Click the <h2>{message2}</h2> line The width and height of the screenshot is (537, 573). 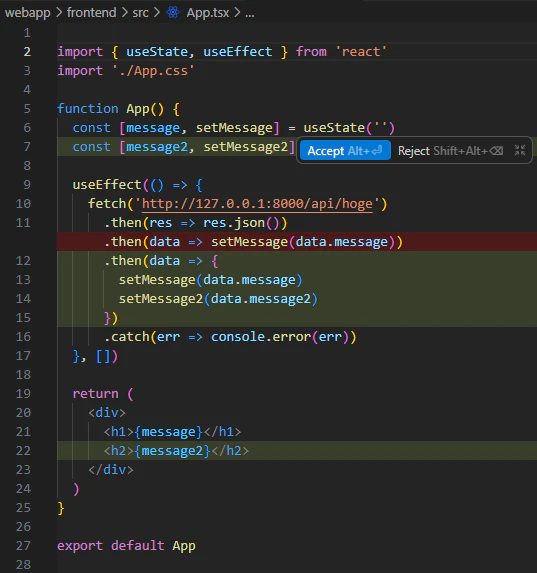pyautogui.click(x=176, y=451)
